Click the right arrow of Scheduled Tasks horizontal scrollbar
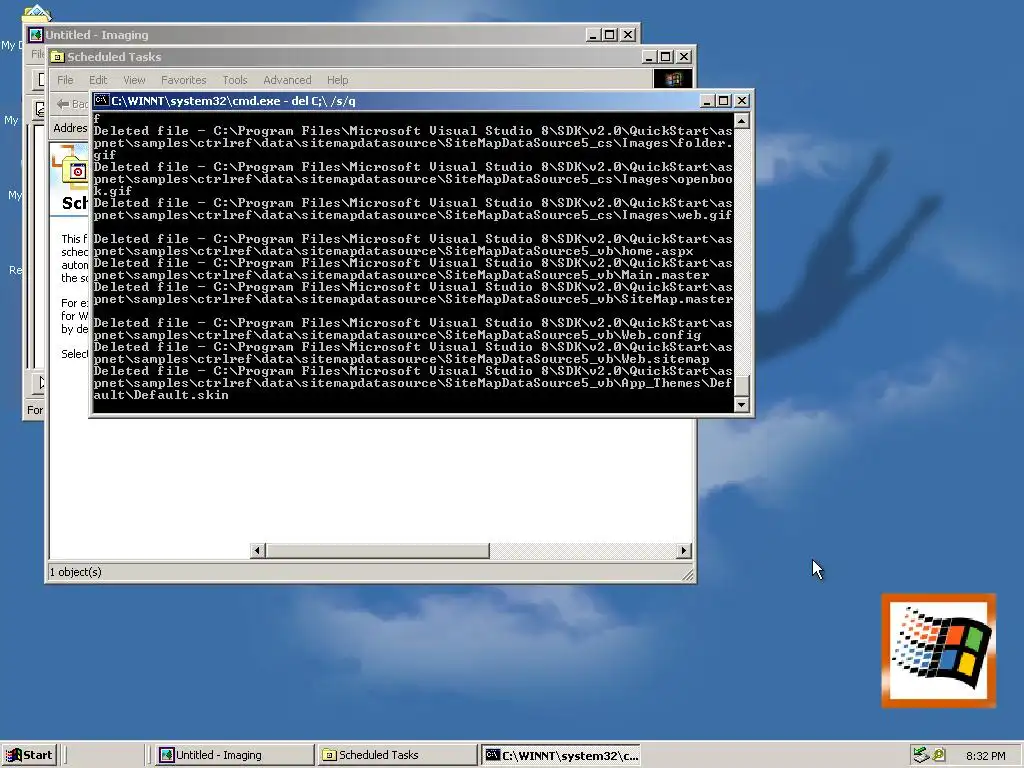Image resolution: width=1024 pixels, height=768 pixels. tap(683, 551)
